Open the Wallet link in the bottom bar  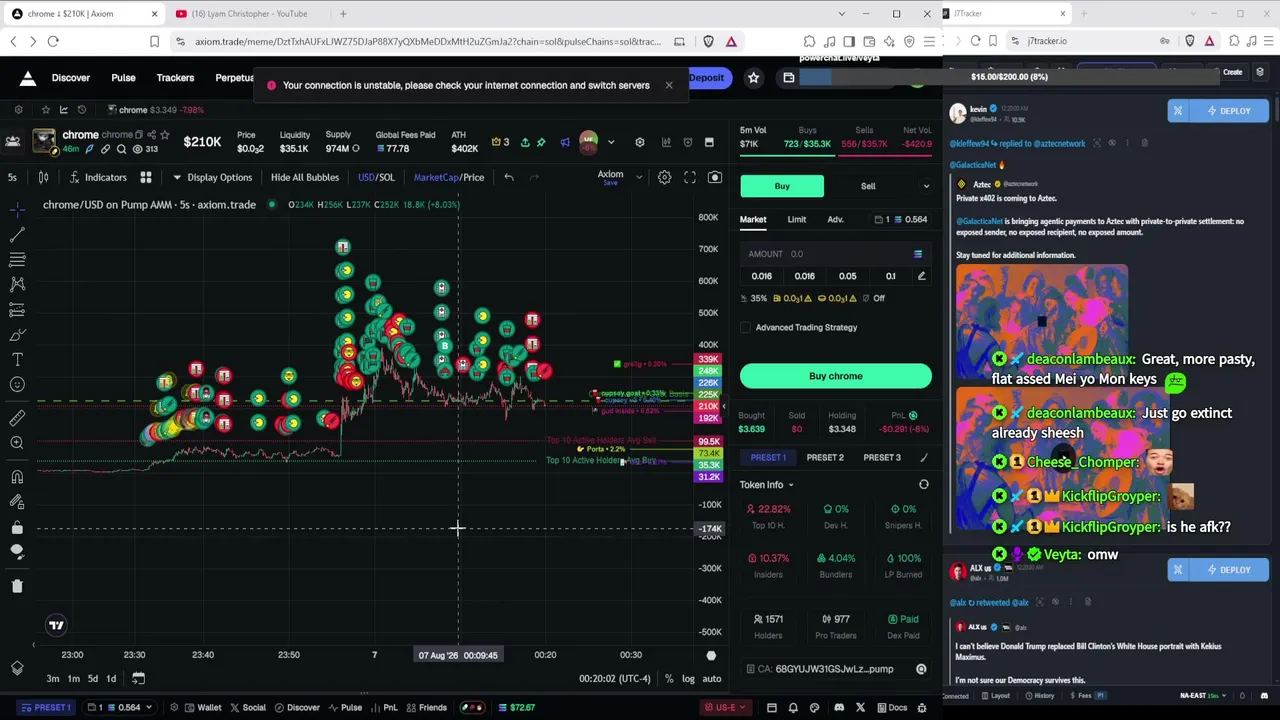[x=201, y=708]
